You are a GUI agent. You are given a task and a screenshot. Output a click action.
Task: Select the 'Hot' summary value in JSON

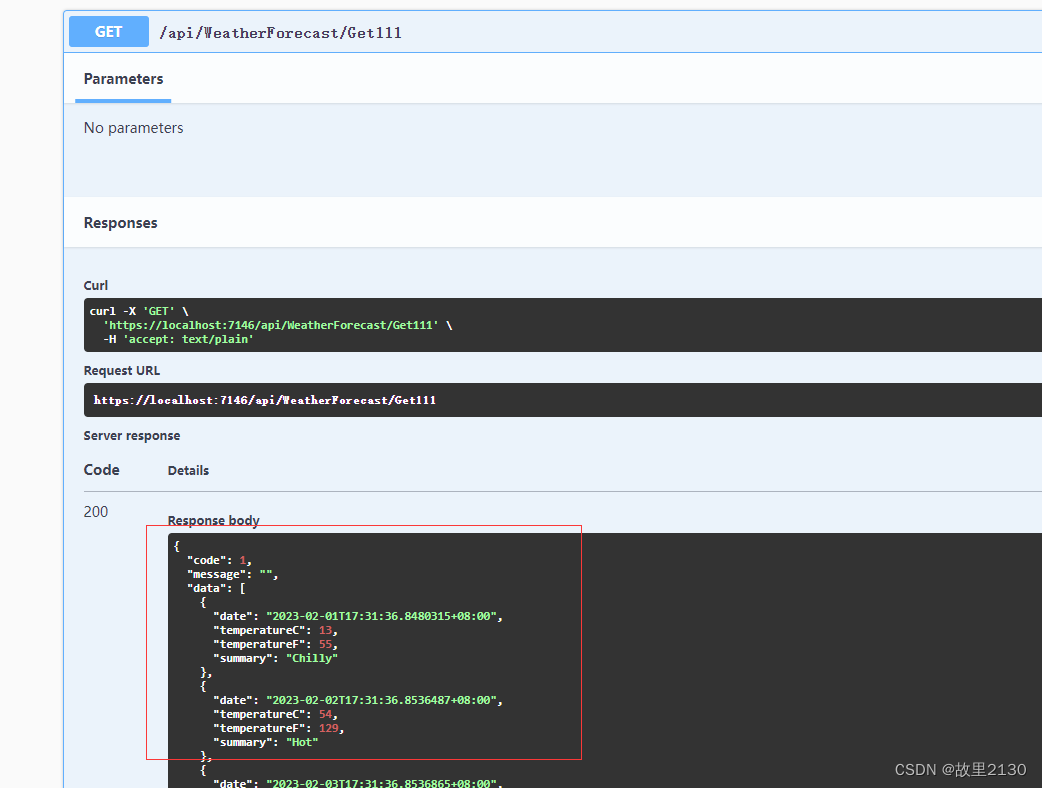302,742
